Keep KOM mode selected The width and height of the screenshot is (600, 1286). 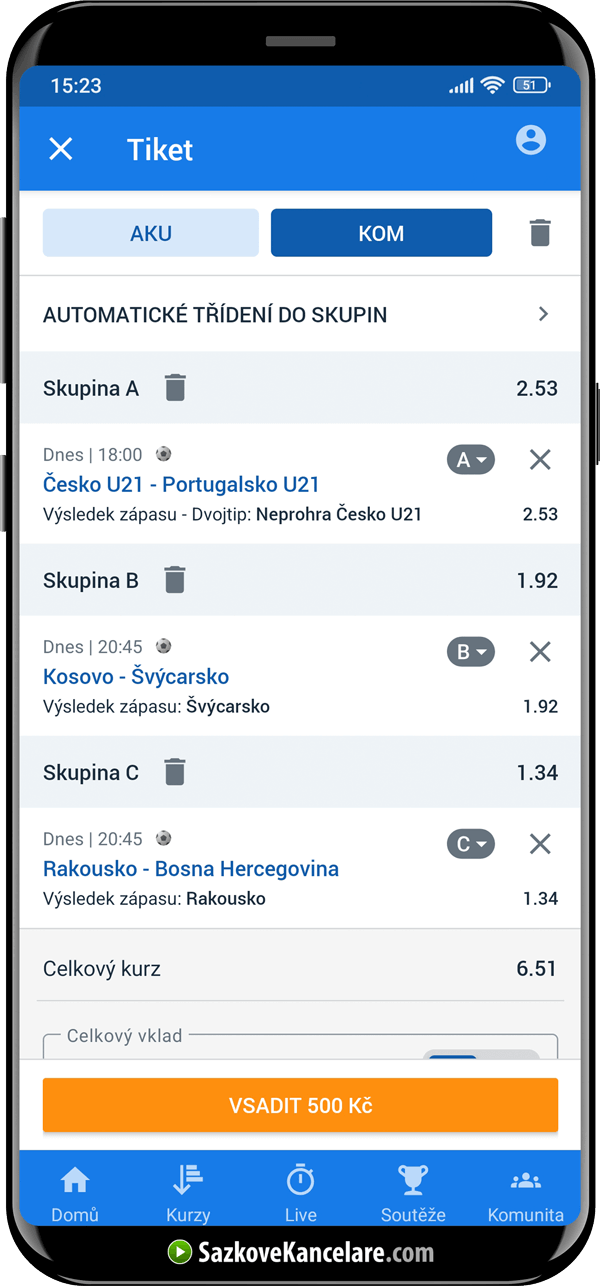pos(381,232)
